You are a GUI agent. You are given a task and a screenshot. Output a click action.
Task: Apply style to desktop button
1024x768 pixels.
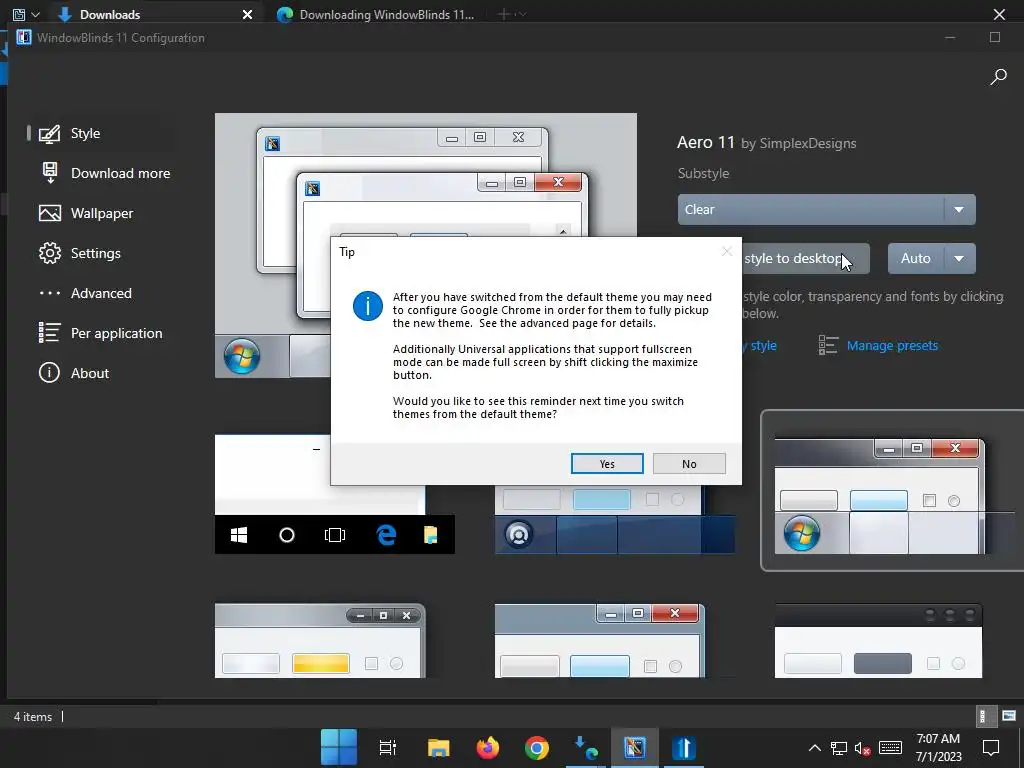click(x=806, y=259)
